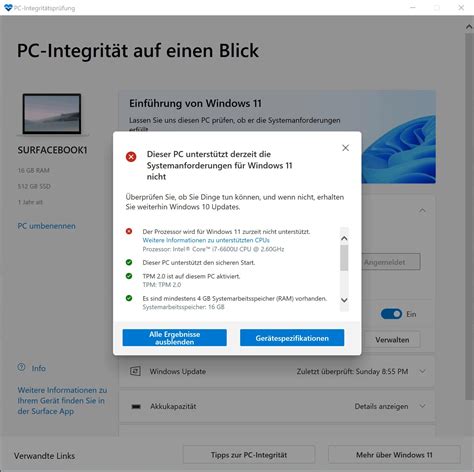Toggle the Ein switch off
Viewport: 474px width, 472px height.
[x=391, y=314]
